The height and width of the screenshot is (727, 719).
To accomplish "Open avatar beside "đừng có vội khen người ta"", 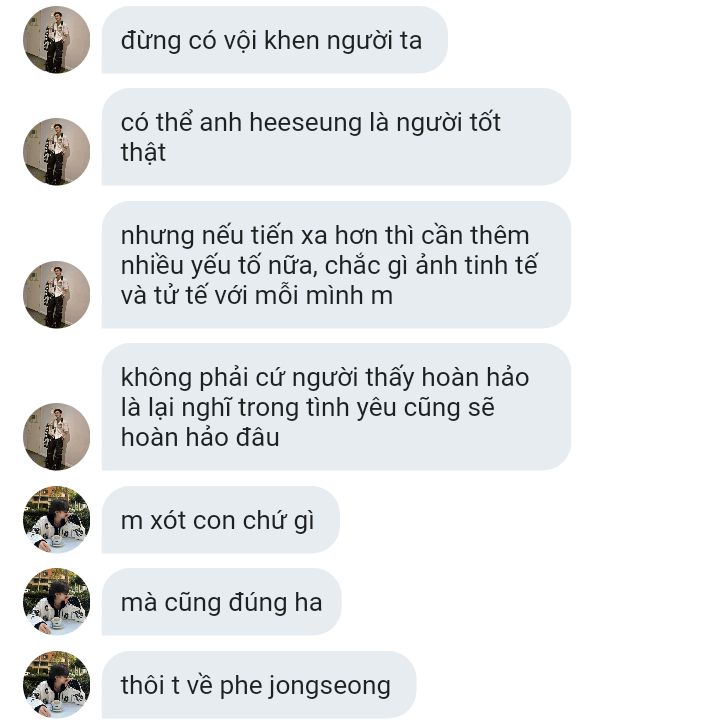I will pyautogui.click(x=57, y=40).
